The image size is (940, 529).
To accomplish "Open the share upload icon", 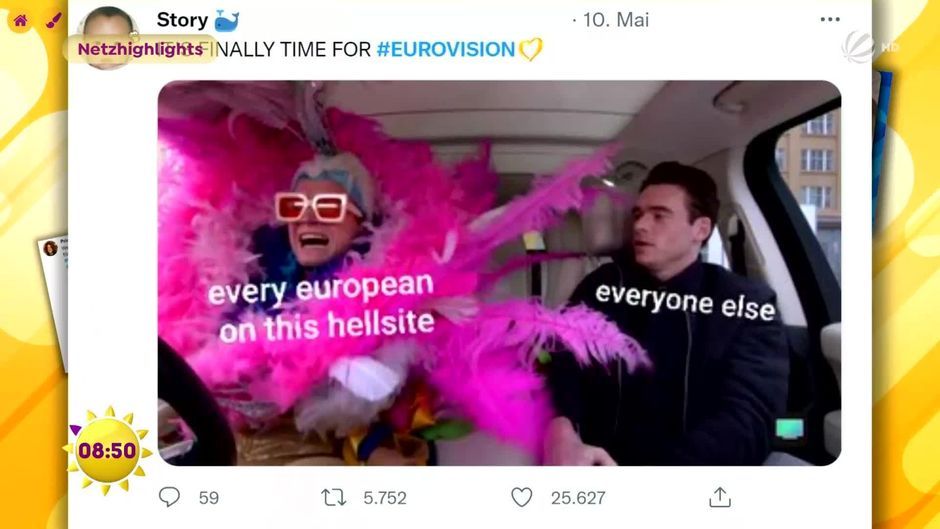I will tap(720, 497).
